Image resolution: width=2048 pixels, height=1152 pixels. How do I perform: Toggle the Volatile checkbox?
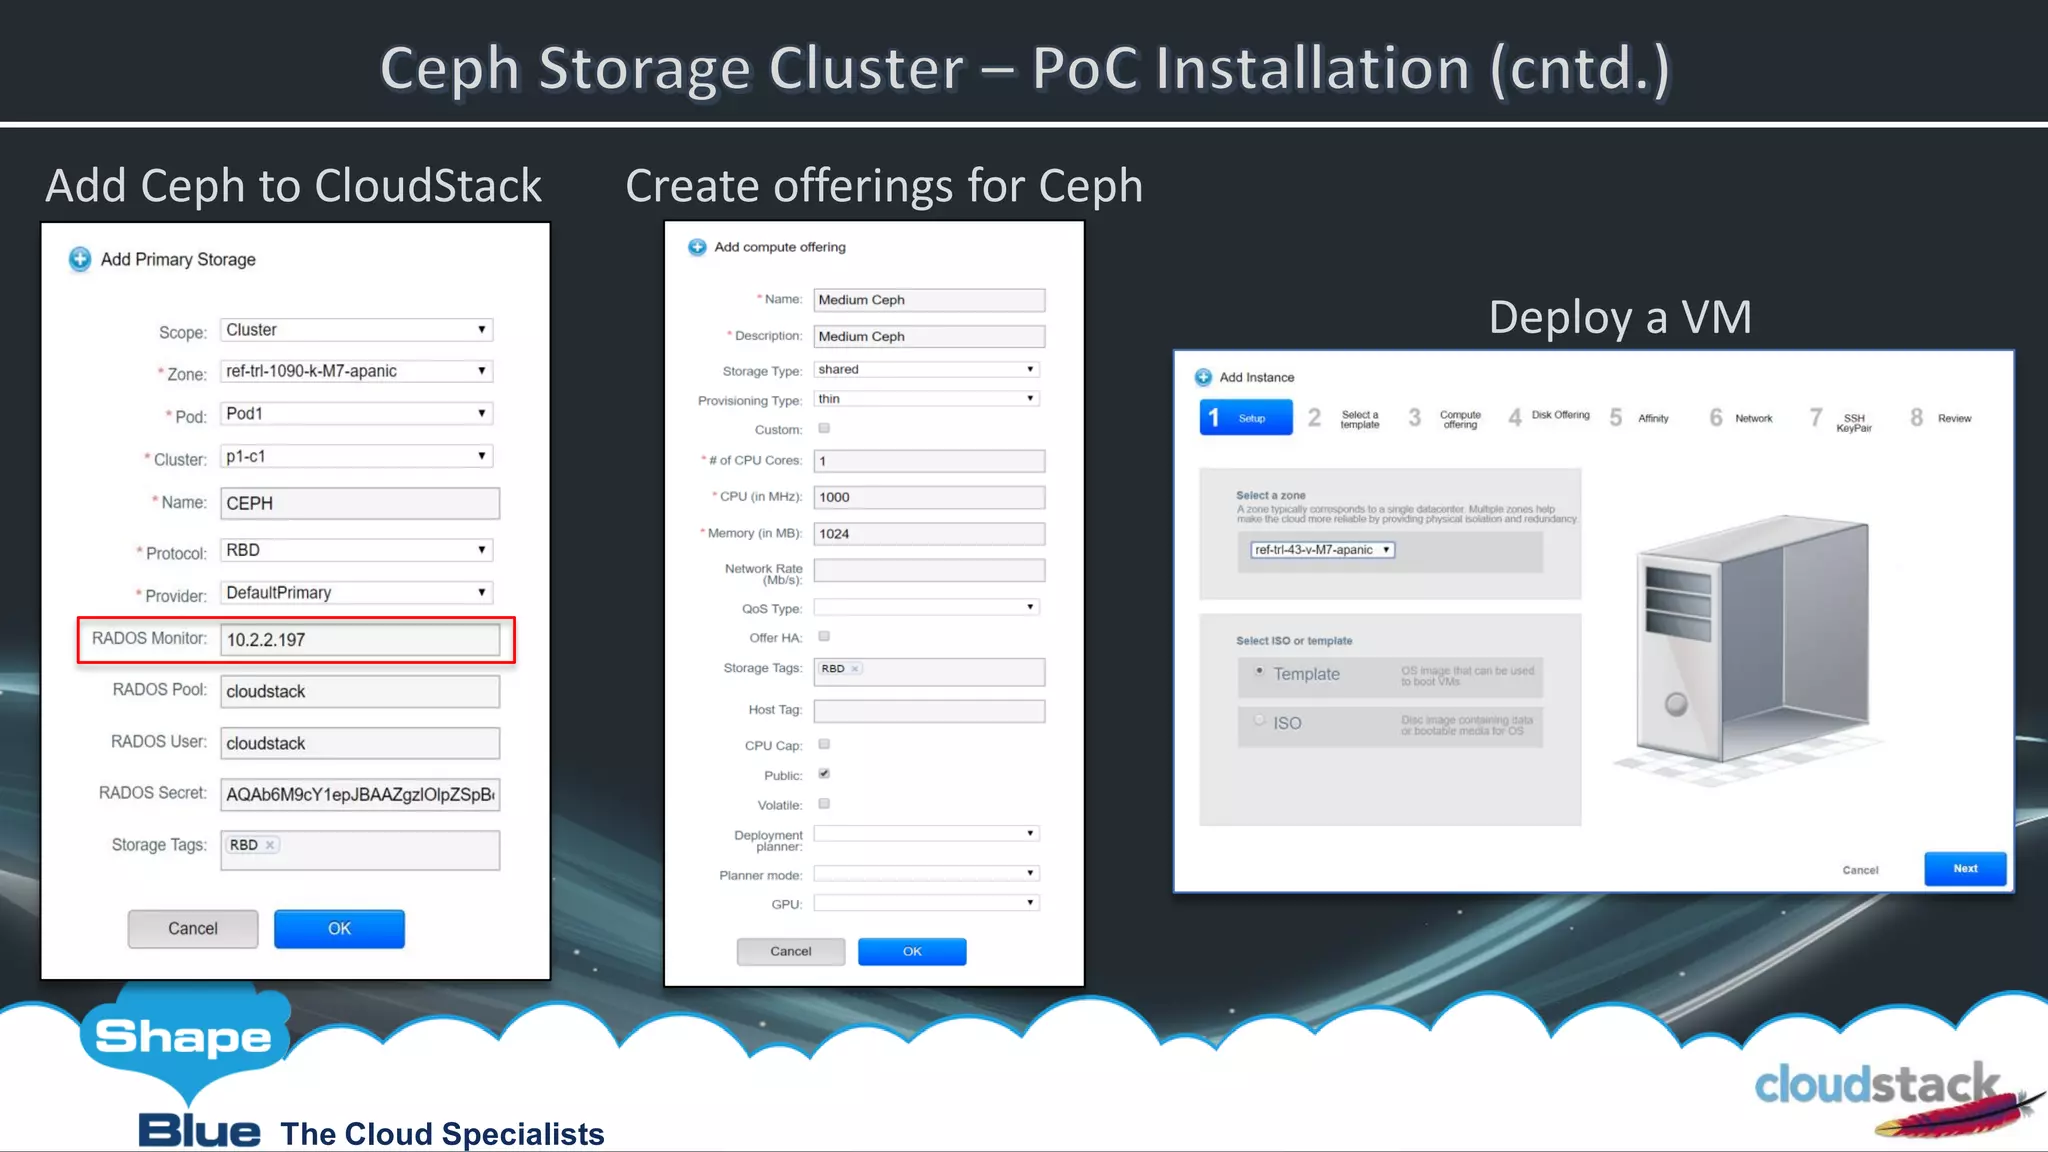[824, 804]
